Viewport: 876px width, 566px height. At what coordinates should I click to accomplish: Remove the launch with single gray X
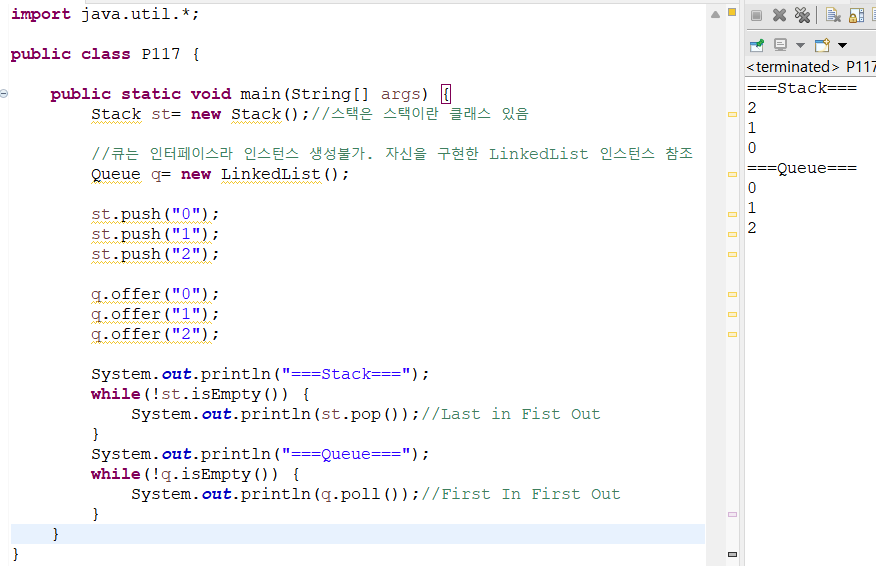pyautogui.click(x=779, y=15)
